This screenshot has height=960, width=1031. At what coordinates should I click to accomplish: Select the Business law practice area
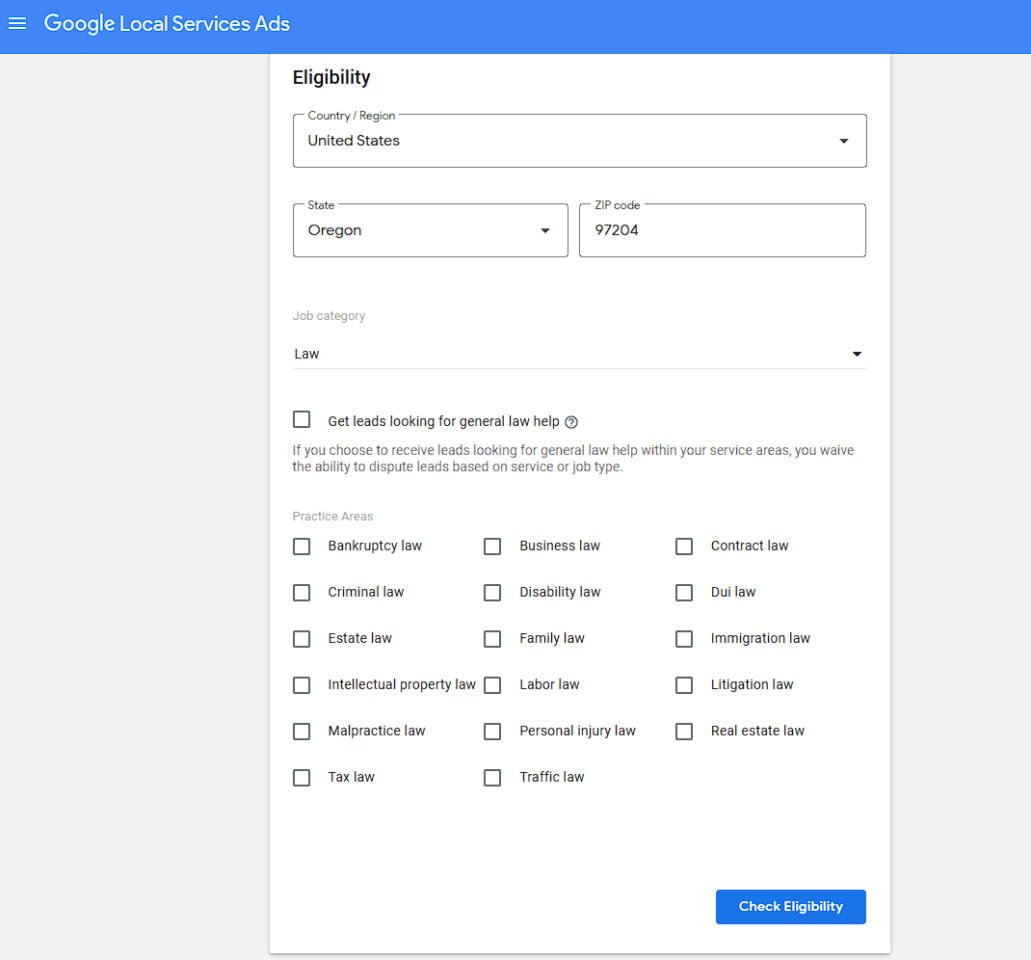[x=493, y=547]
